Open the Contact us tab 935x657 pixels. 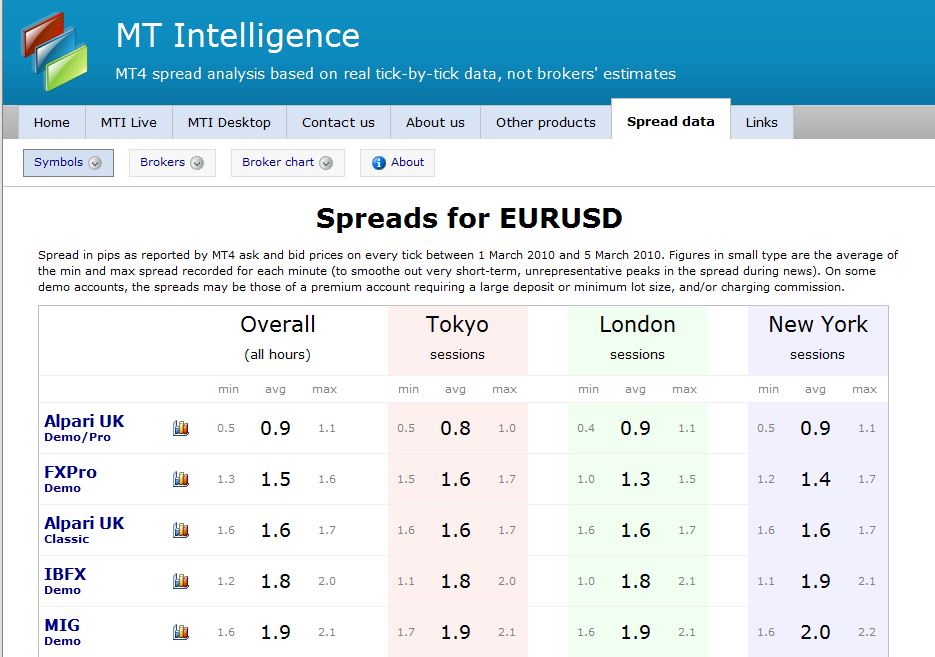pyautogui.click(x=338, y=122)
